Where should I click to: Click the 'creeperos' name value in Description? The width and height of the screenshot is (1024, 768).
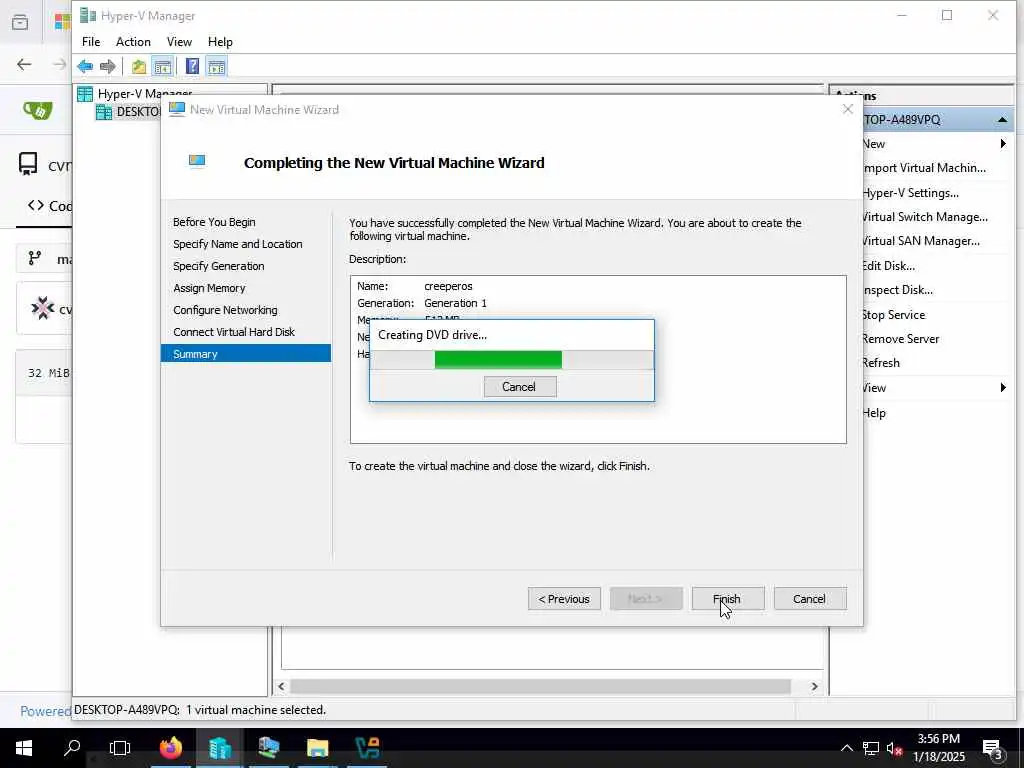pos(448,286)
